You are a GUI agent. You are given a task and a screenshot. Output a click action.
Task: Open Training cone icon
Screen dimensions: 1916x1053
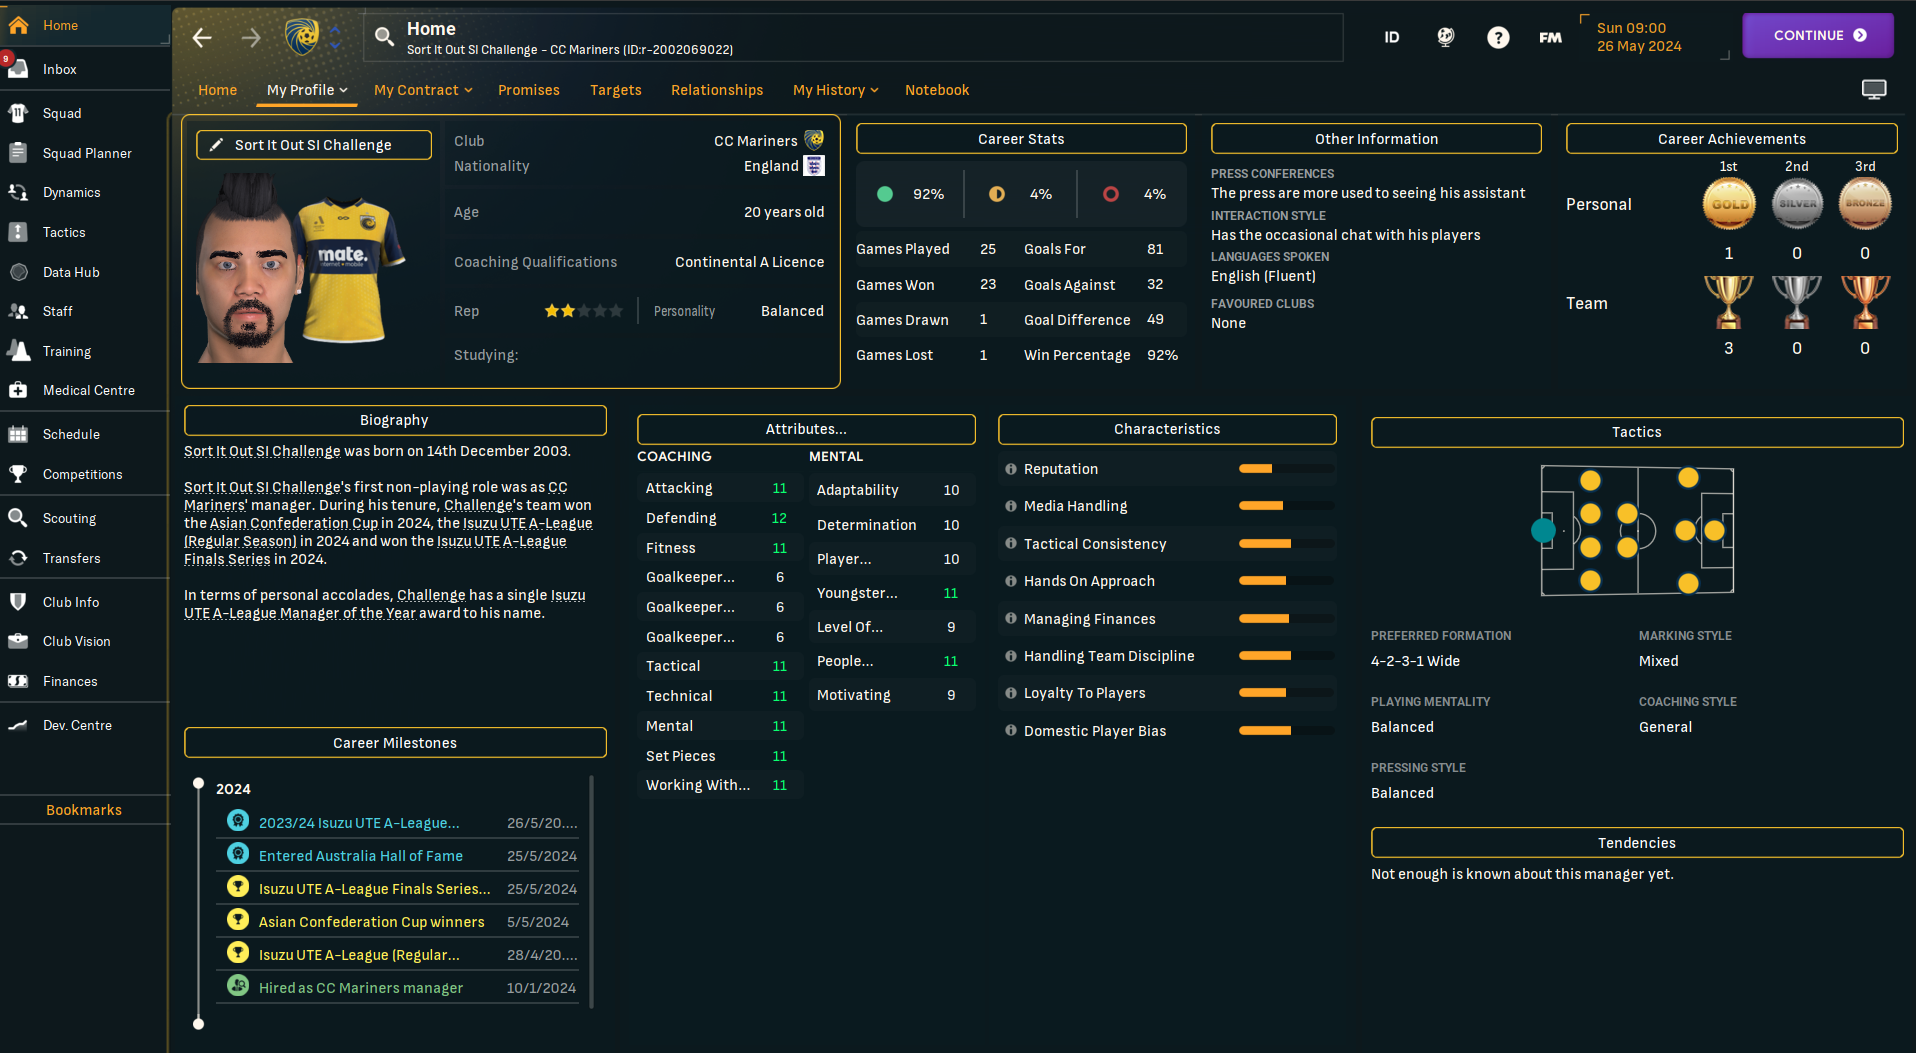pyautogui.click(x=18, y=351)
